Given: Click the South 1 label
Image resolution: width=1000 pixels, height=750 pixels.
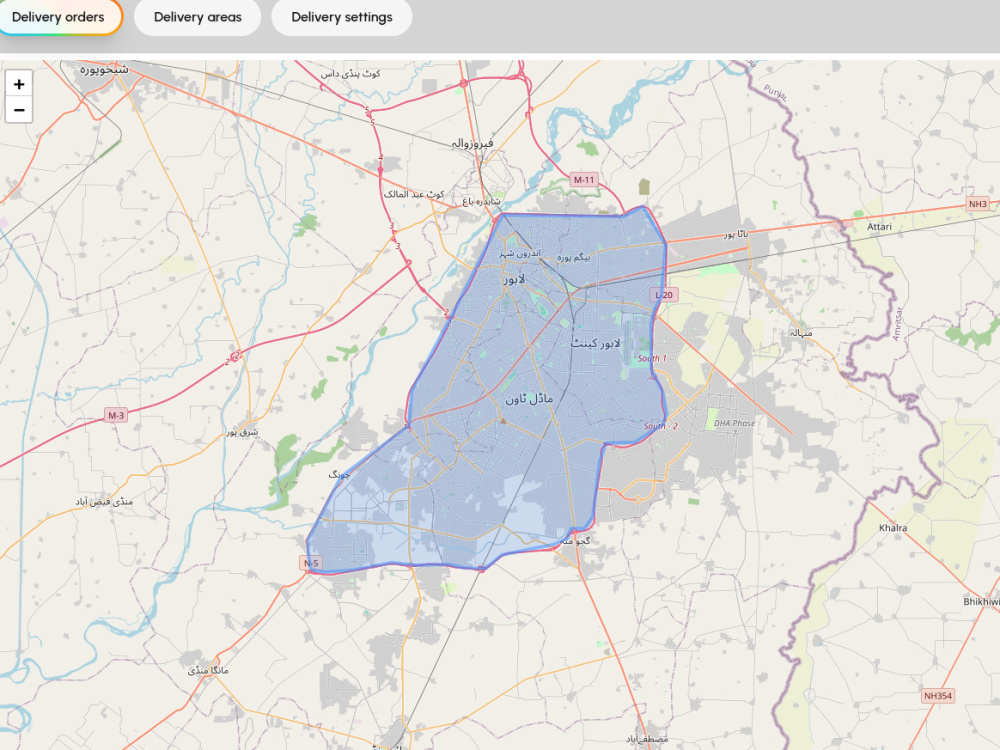Looking at the screenshot, I should pyautogui.click(x=652, y=358).
